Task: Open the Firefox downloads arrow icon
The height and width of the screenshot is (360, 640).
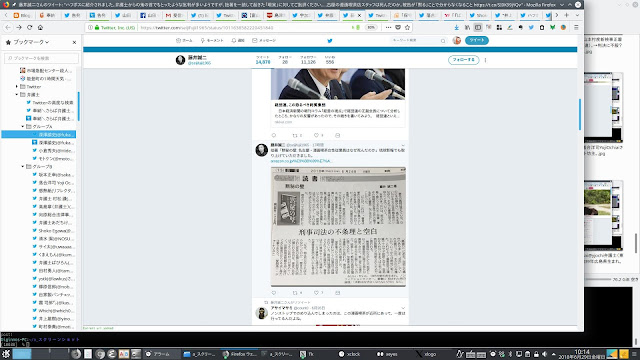Action: click(x=456, y=27)
